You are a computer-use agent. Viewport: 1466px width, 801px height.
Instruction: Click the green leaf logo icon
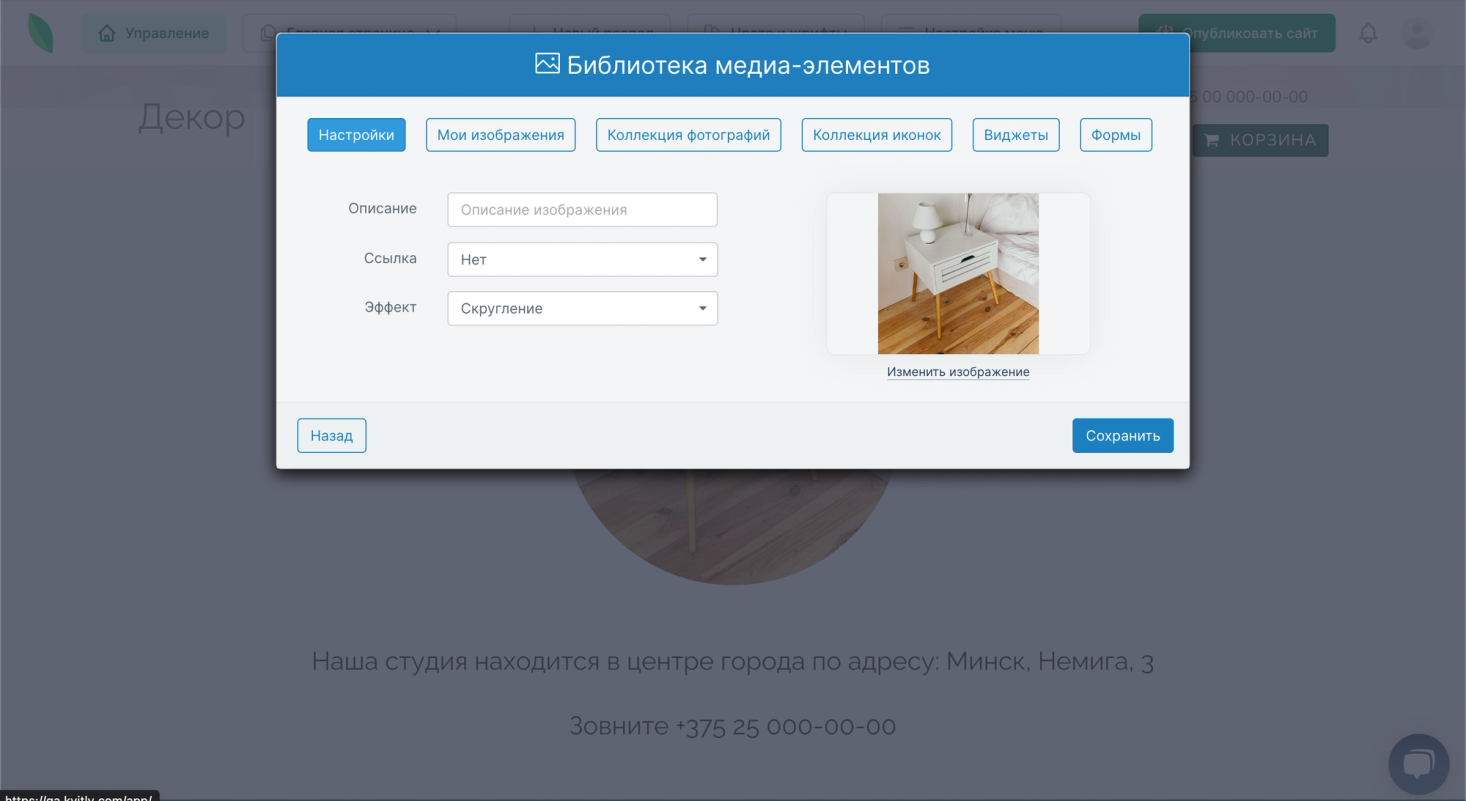click(x=41, y=33)
